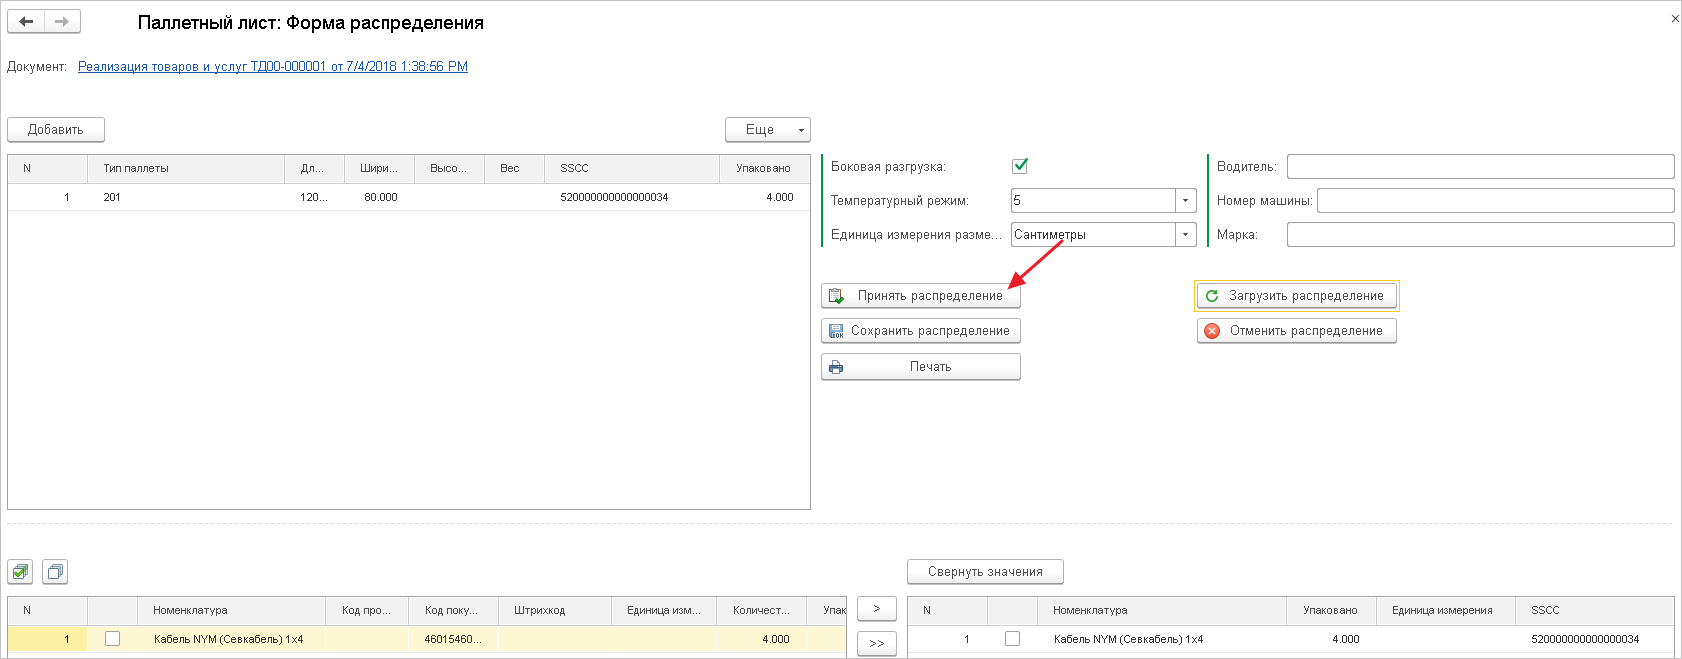Expand the Единица измерения dropdown arrow
1682x659 pixels.
point(1185,235)
